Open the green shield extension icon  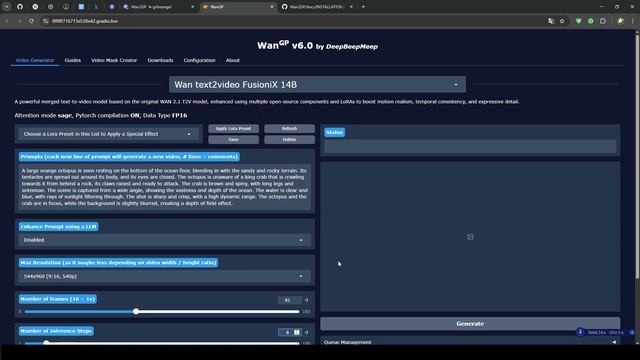578,21
